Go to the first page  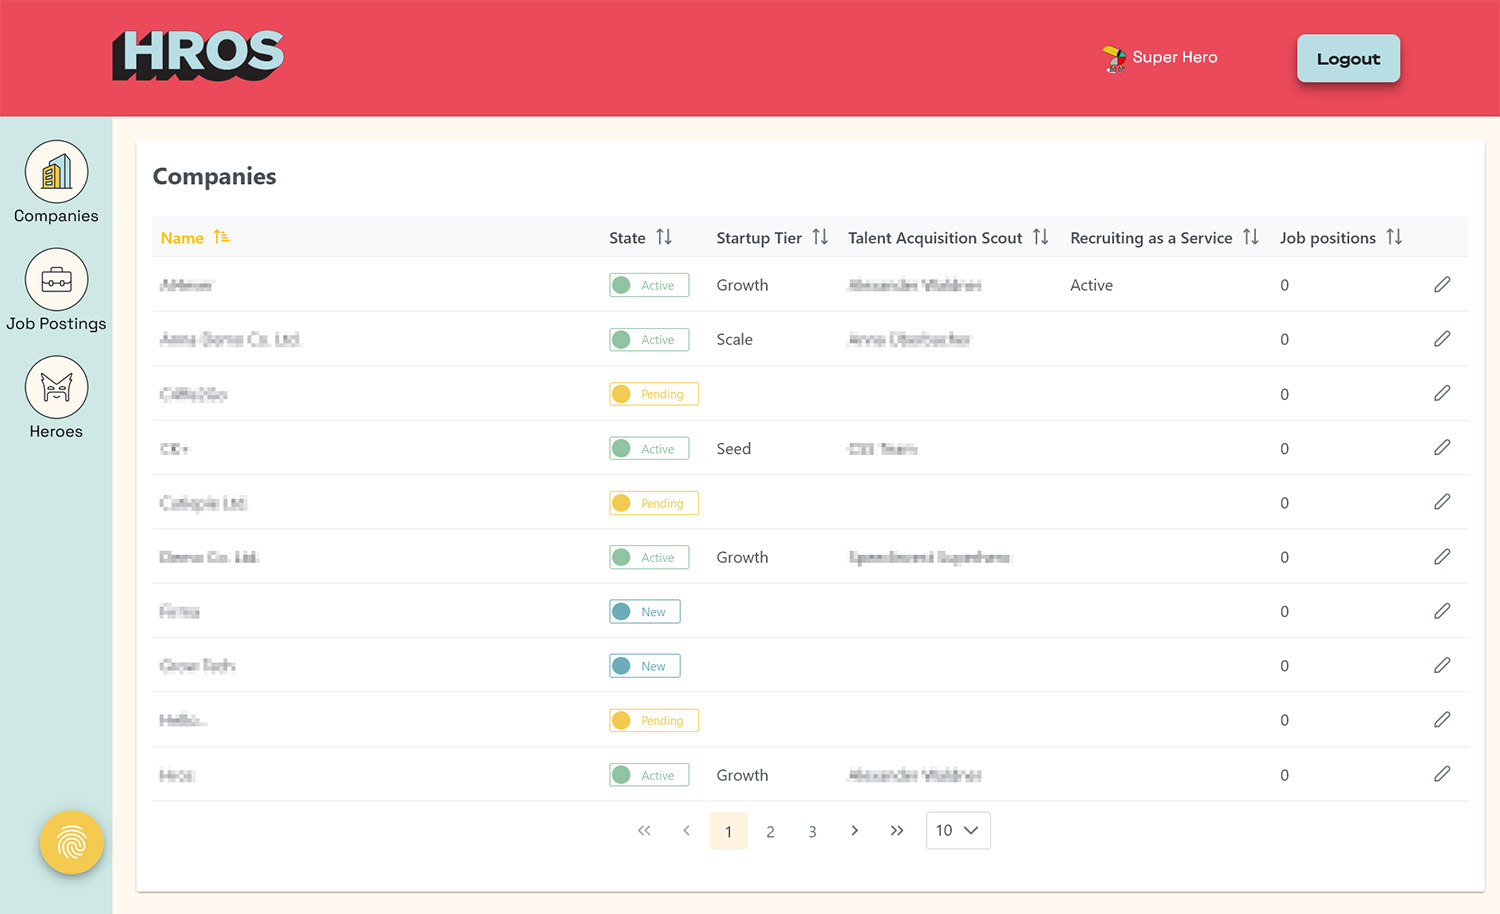click(x=644, y=831)
